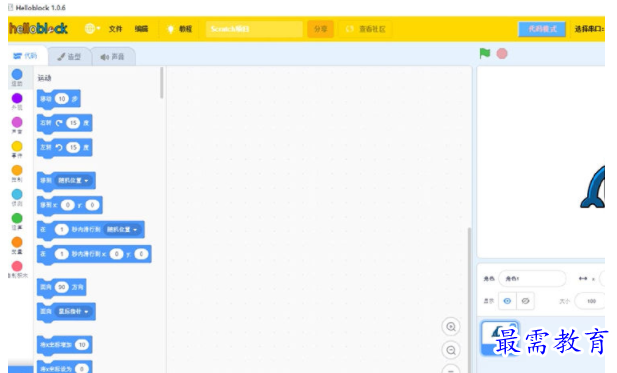Click the block palette vertical scrollbar
Image resolution: width=617 pixels, height=373 pixels.
click(161, 83)
